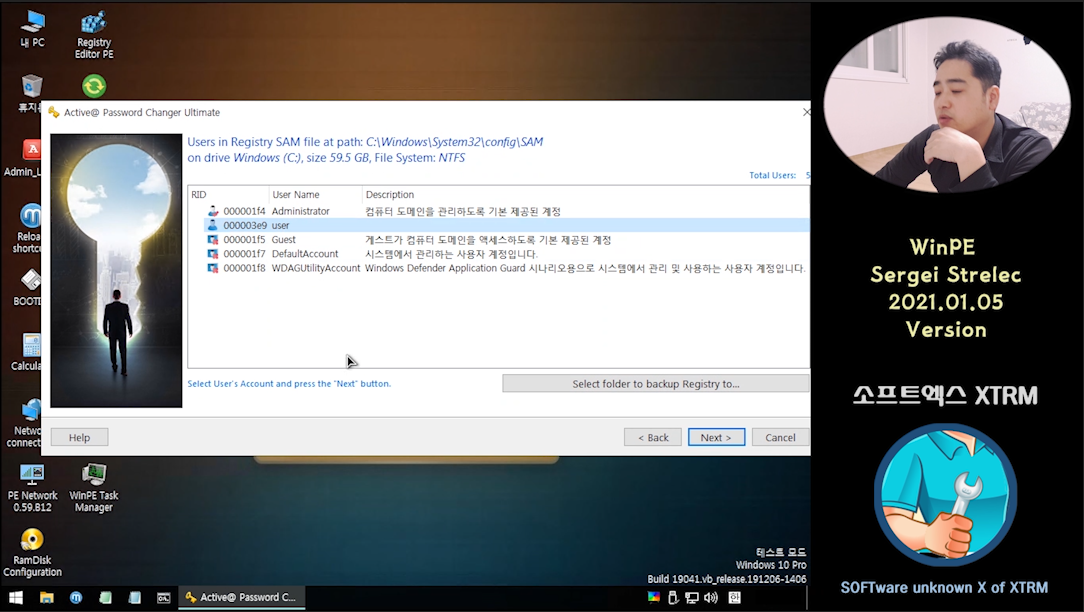
Task: Click the colorful display tray icon
Action: 653,597
